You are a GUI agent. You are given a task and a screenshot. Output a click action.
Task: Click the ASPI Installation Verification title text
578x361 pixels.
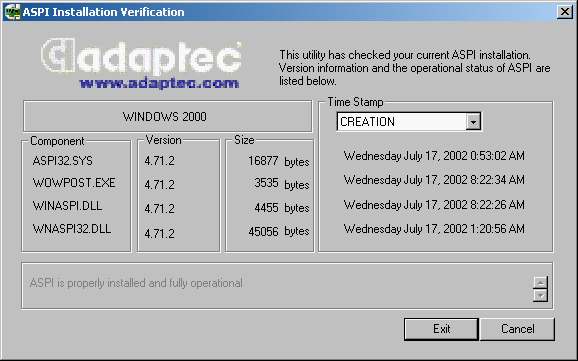click(103, 12)
